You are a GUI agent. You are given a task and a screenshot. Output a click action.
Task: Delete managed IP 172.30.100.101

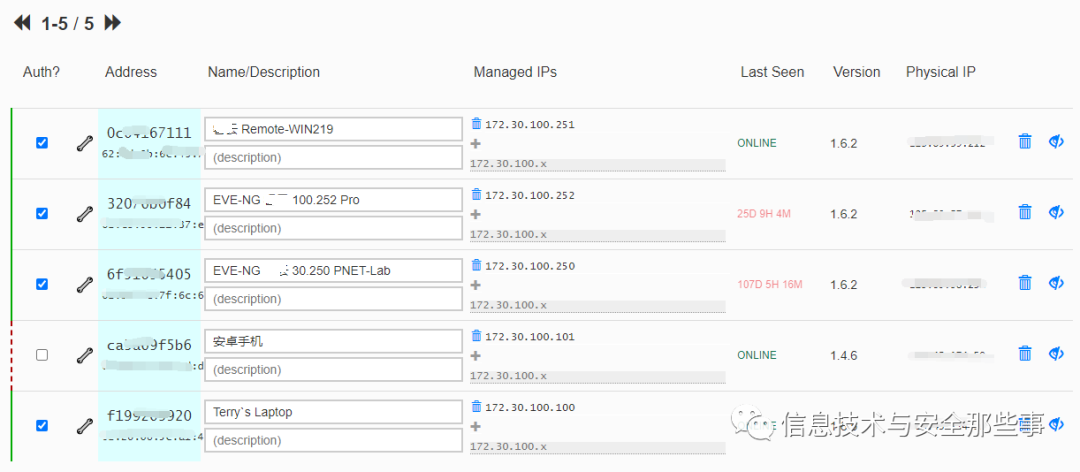point(476,337)
